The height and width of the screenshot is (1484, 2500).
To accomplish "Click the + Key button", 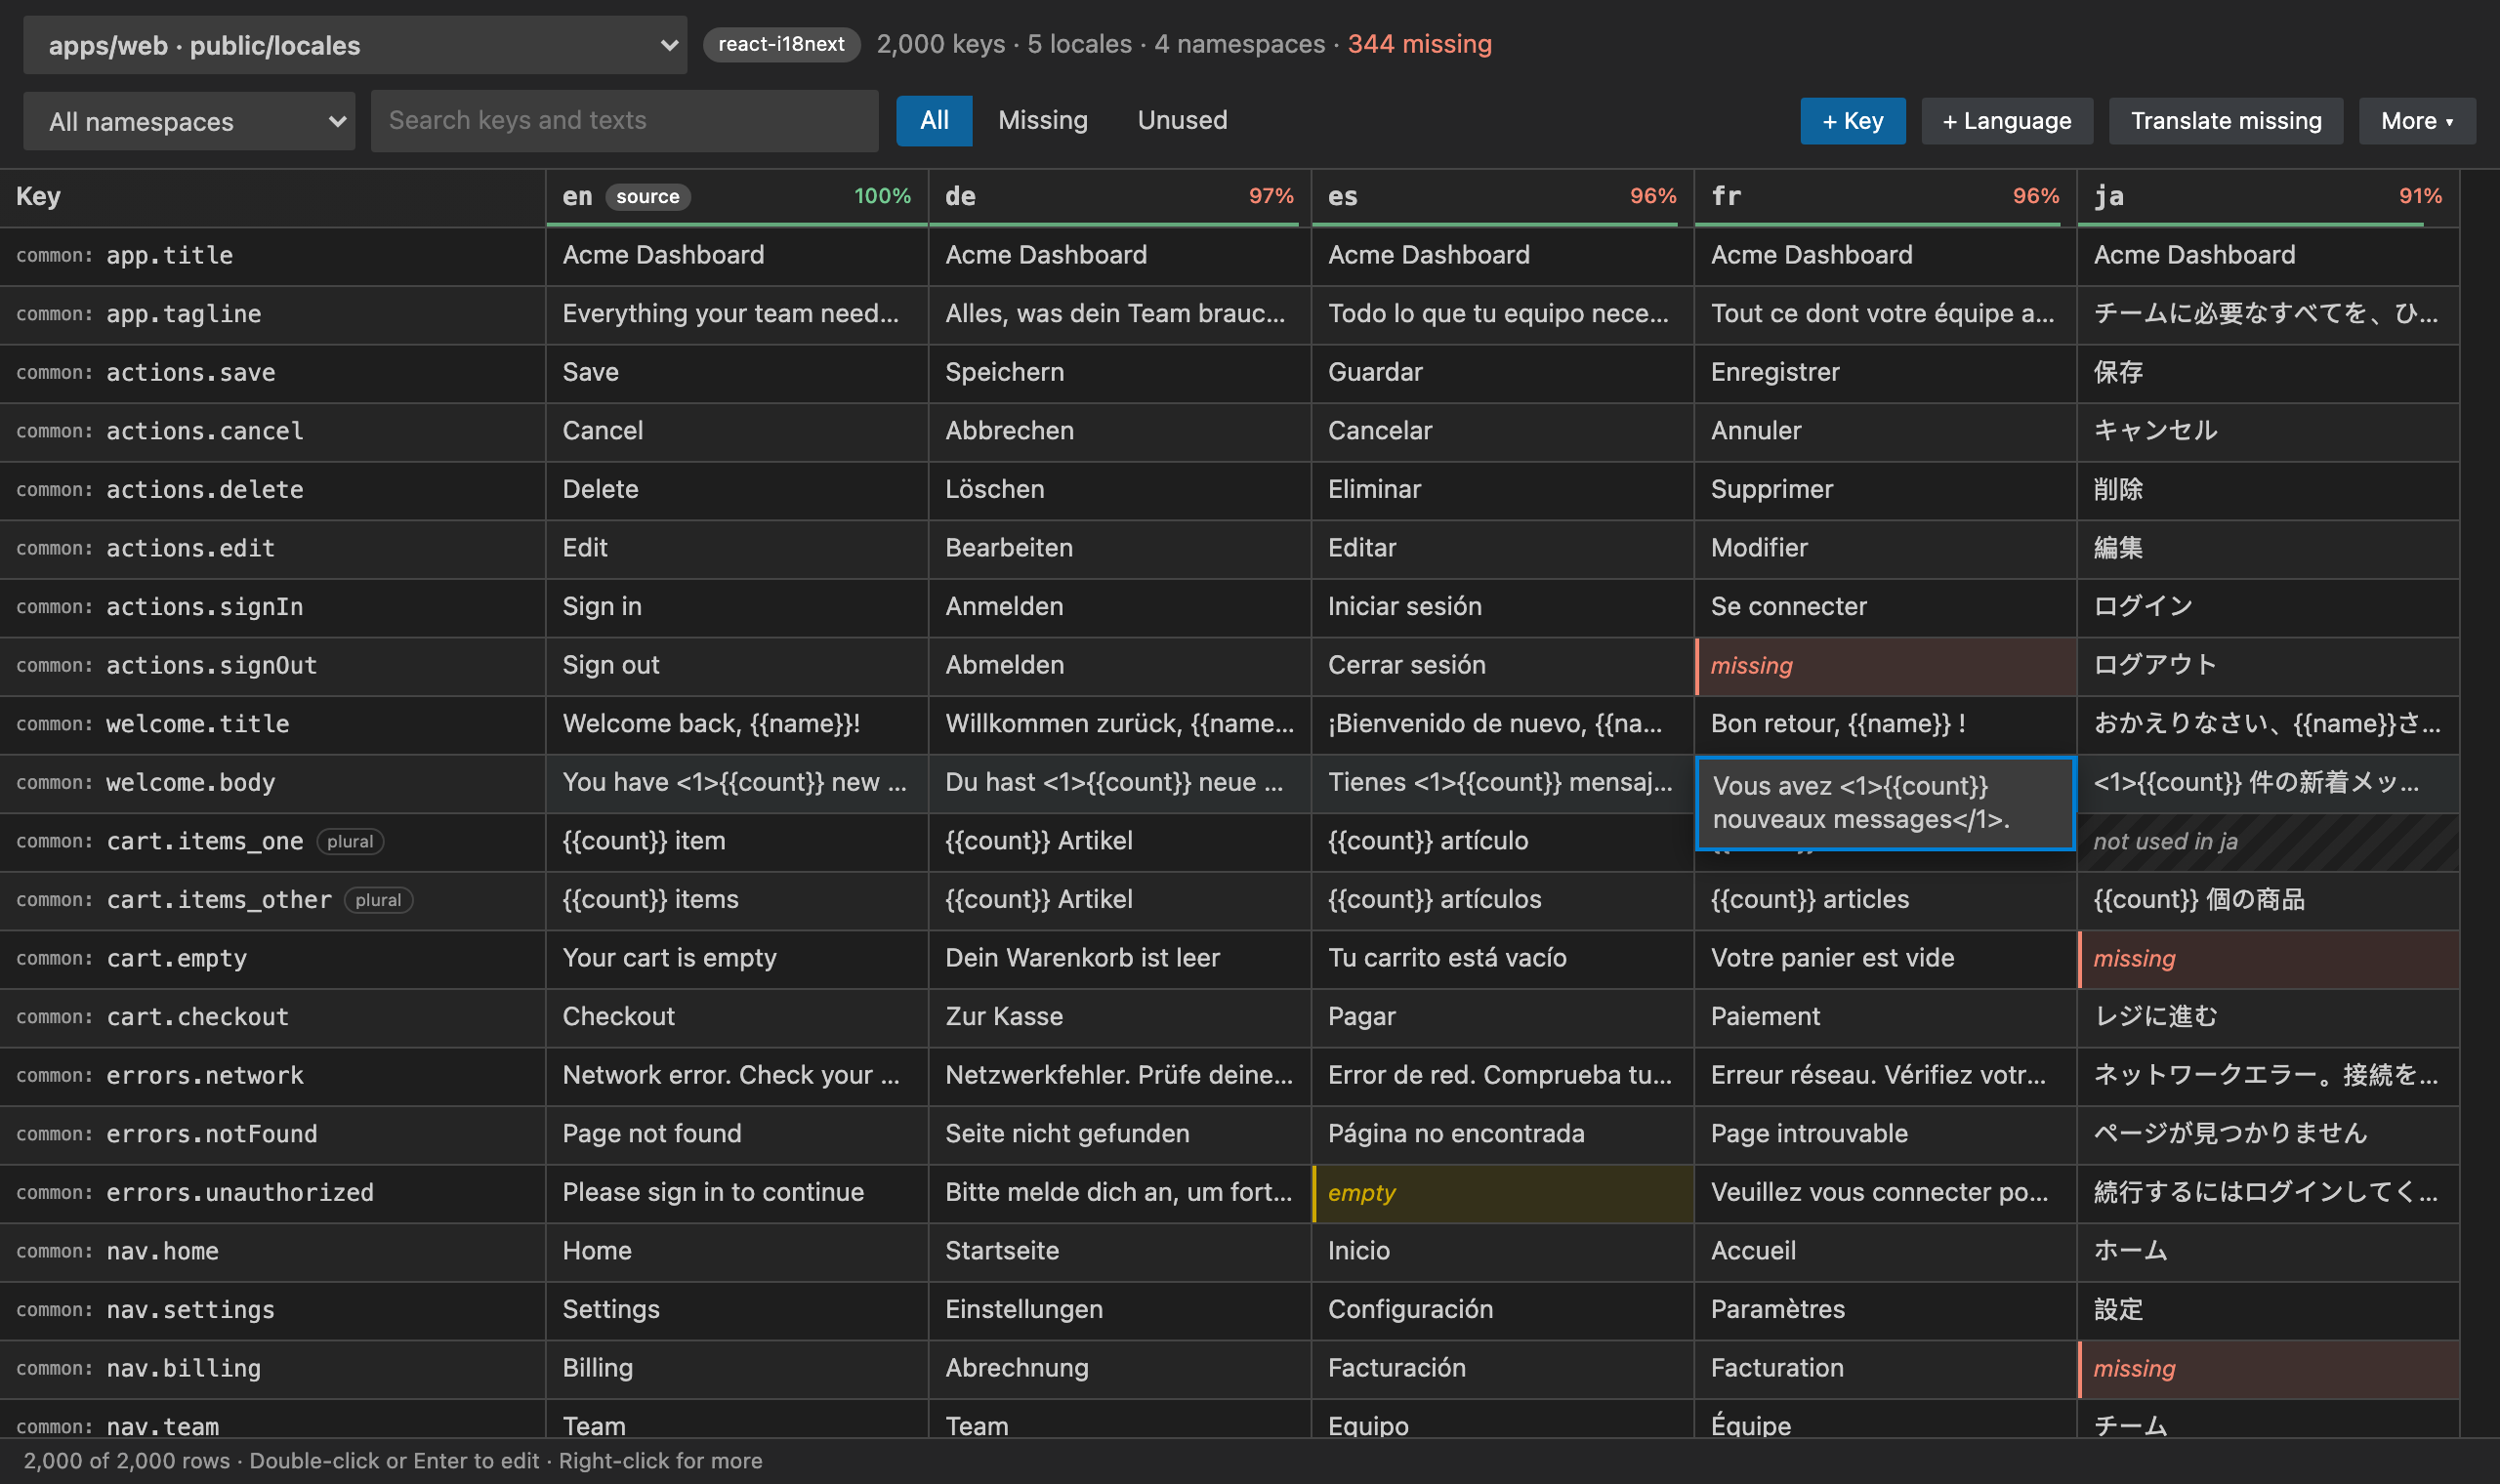I will [1853, 121].
